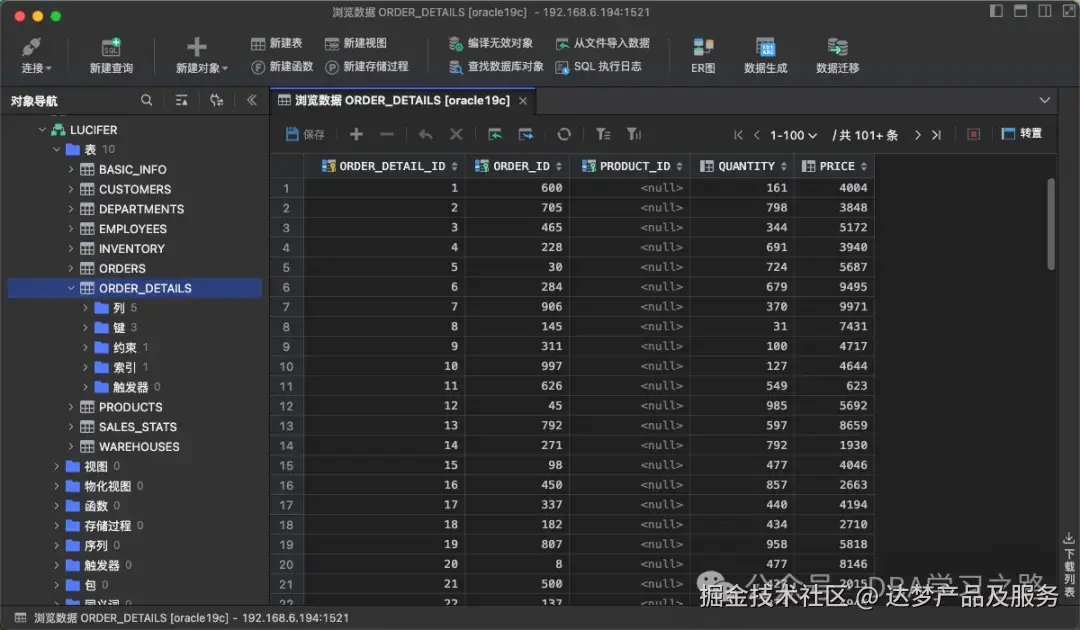Screen dimensions: 1080x630
Task: Select the INVENTORY table
Action: point(132,249)
